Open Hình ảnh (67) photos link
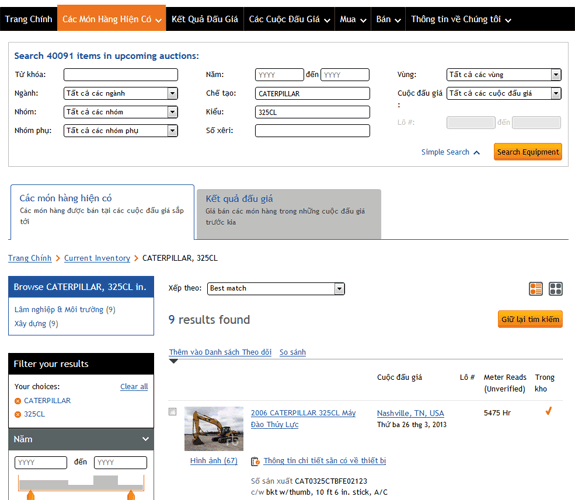 click(214, 461)
